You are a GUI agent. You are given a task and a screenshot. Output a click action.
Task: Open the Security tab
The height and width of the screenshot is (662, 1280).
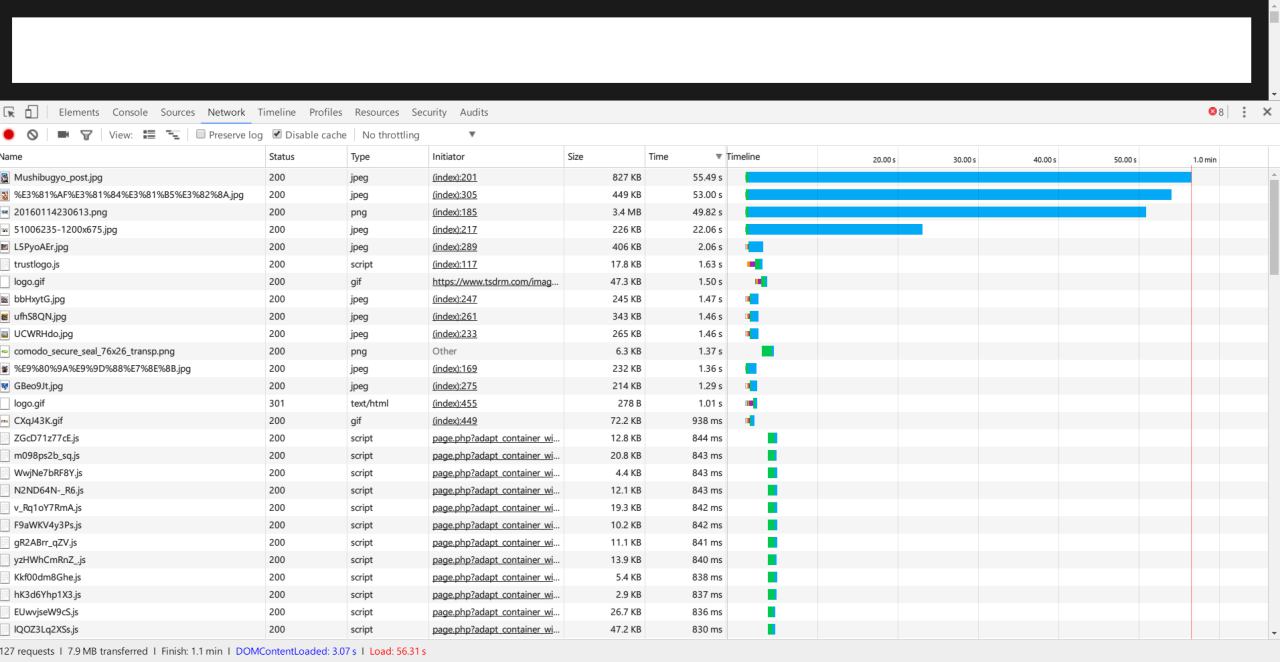429,112
